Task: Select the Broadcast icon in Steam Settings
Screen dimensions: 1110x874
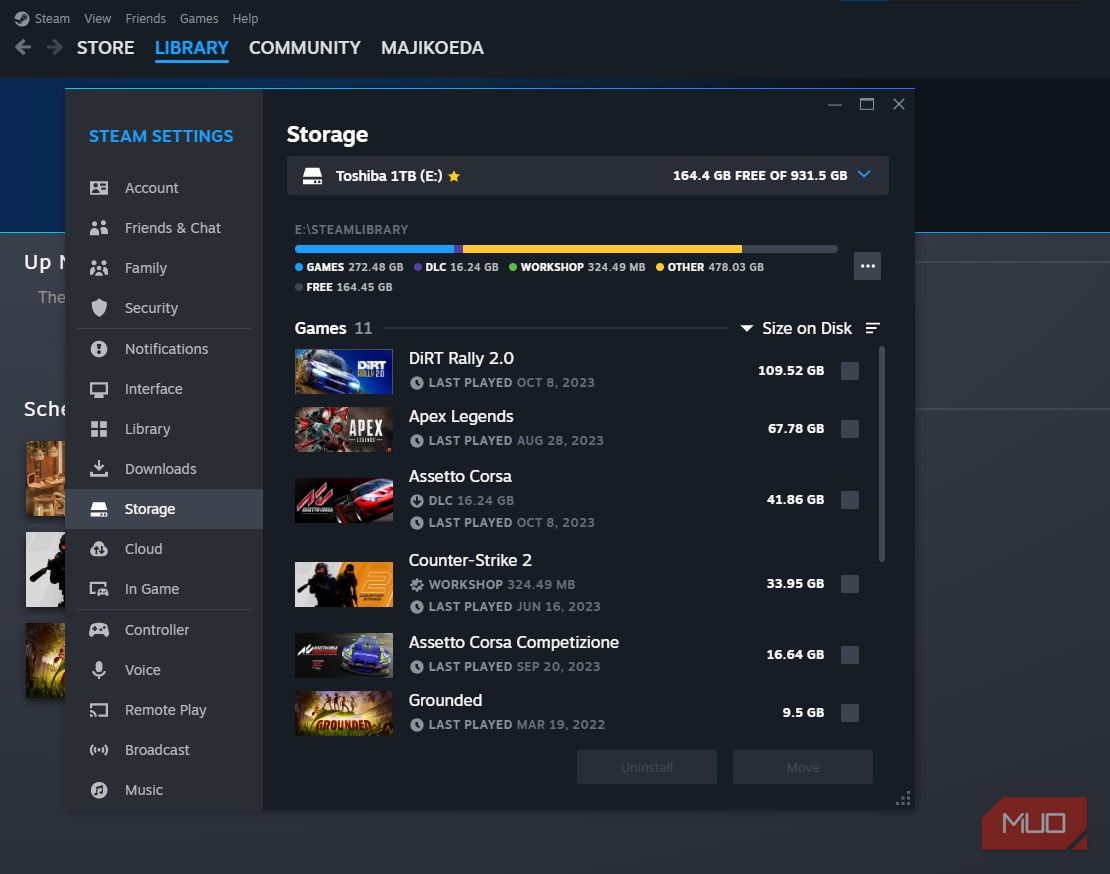Action: tap(99, 750)
